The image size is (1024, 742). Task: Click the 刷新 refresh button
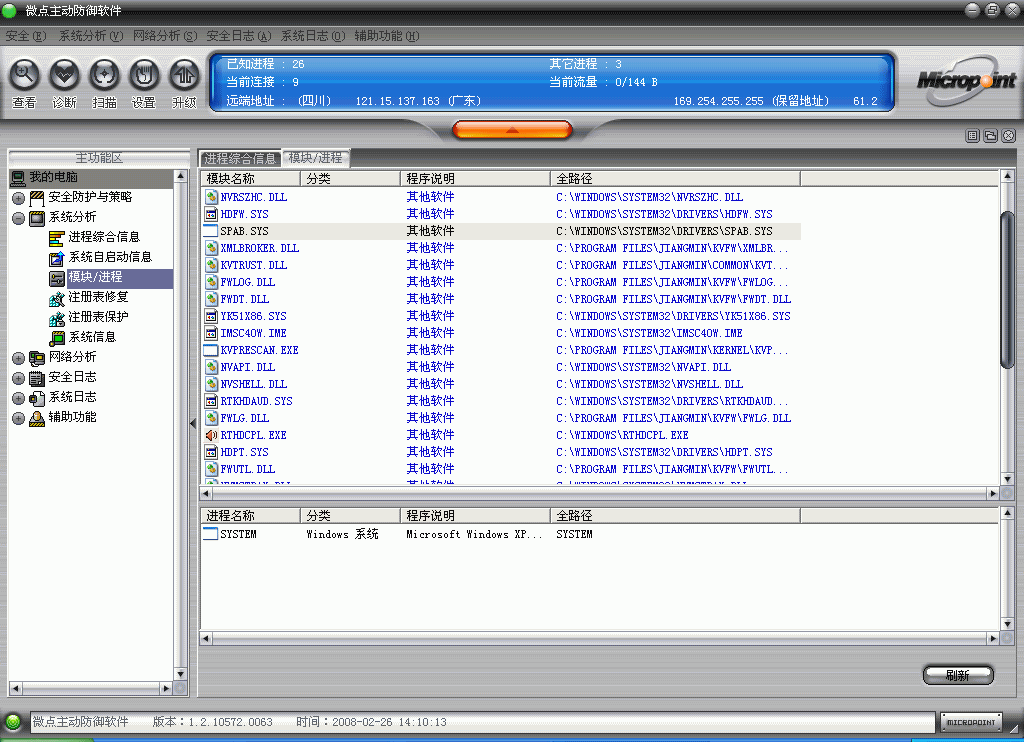pyautogui.click(x=958, y=675)
